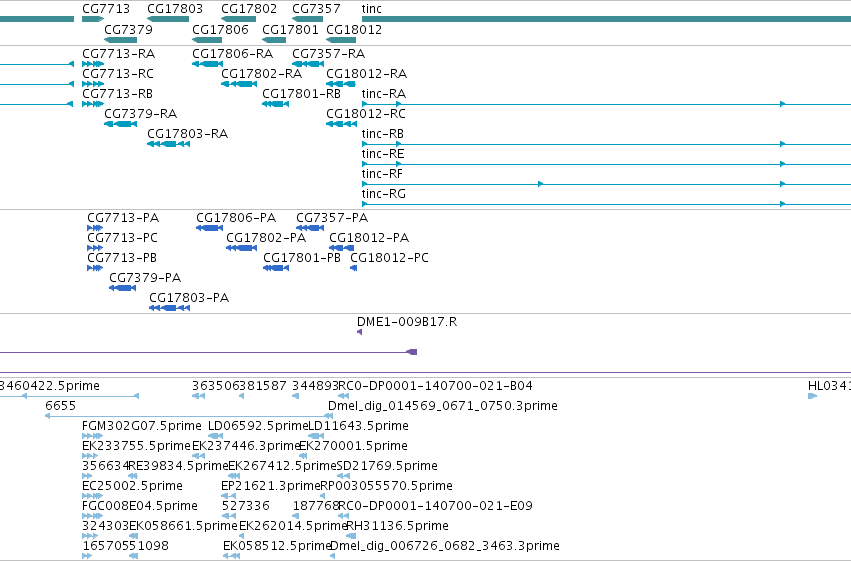
Task: Click transcript CG17806-RA label
Action: coord(232,54)
